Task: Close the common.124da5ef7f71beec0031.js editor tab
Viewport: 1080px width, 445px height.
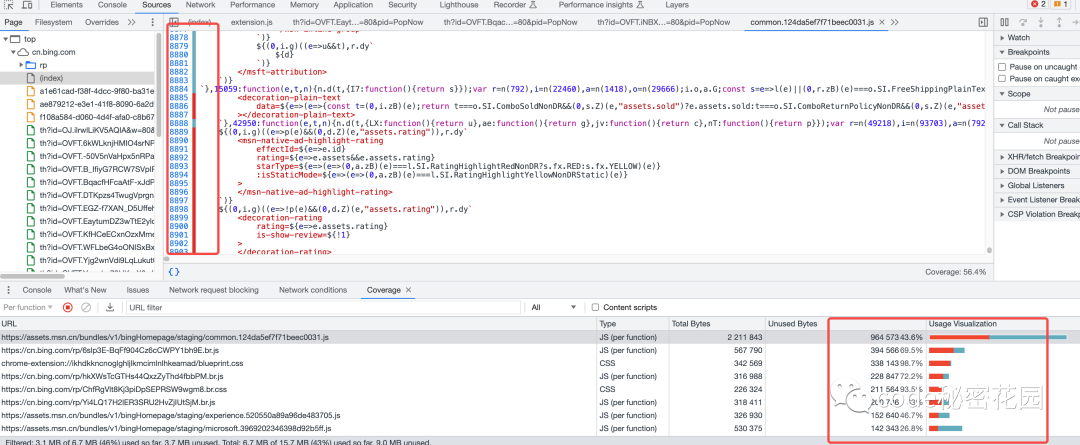Action: (881, 22)
